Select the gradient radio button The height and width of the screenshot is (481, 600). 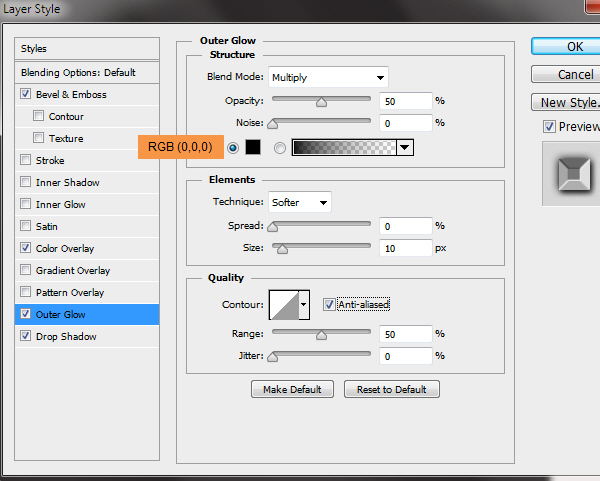point(279,147)
